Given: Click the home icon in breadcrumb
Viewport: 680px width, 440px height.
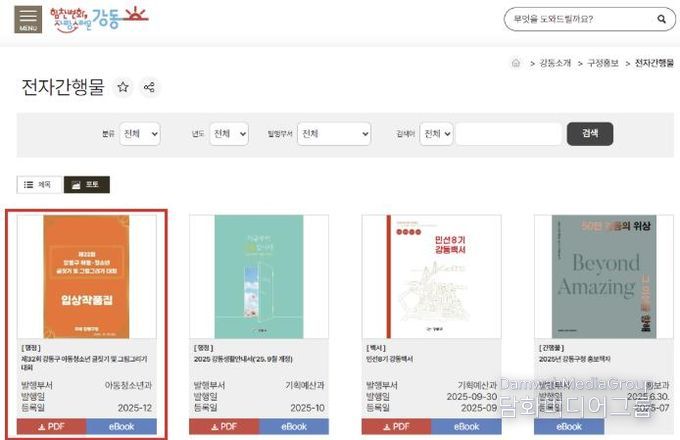Looking at the screenshot, I should 516,62.
